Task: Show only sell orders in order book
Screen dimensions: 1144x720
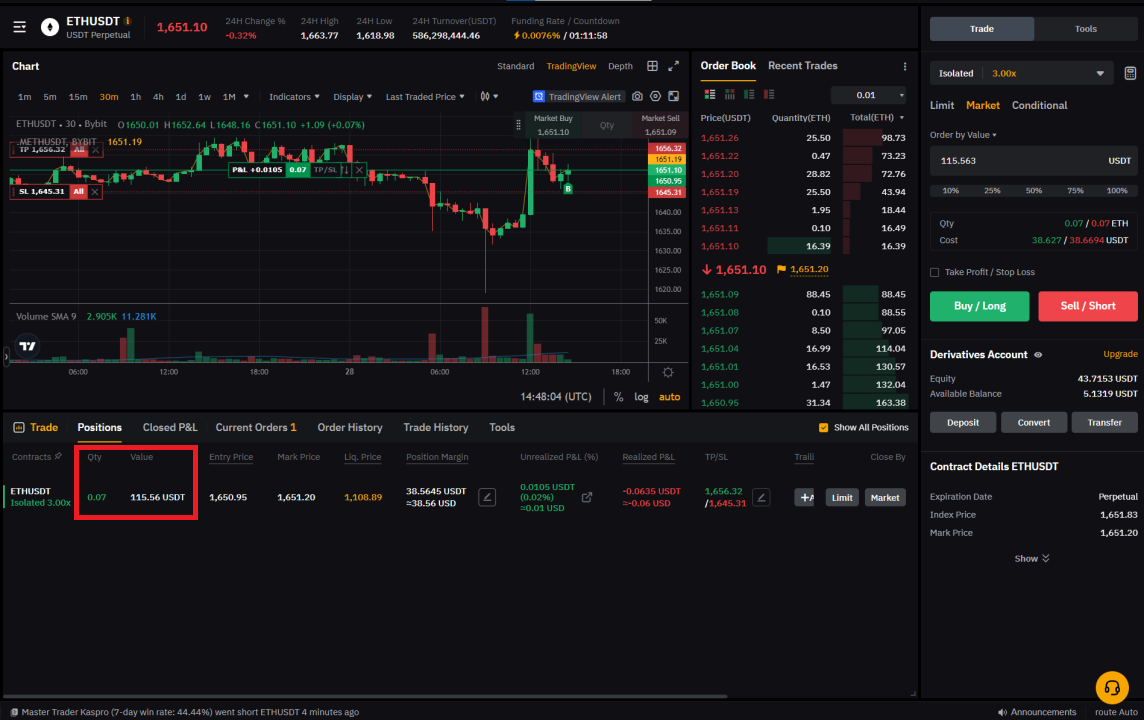Action: [x=768, y=95]
